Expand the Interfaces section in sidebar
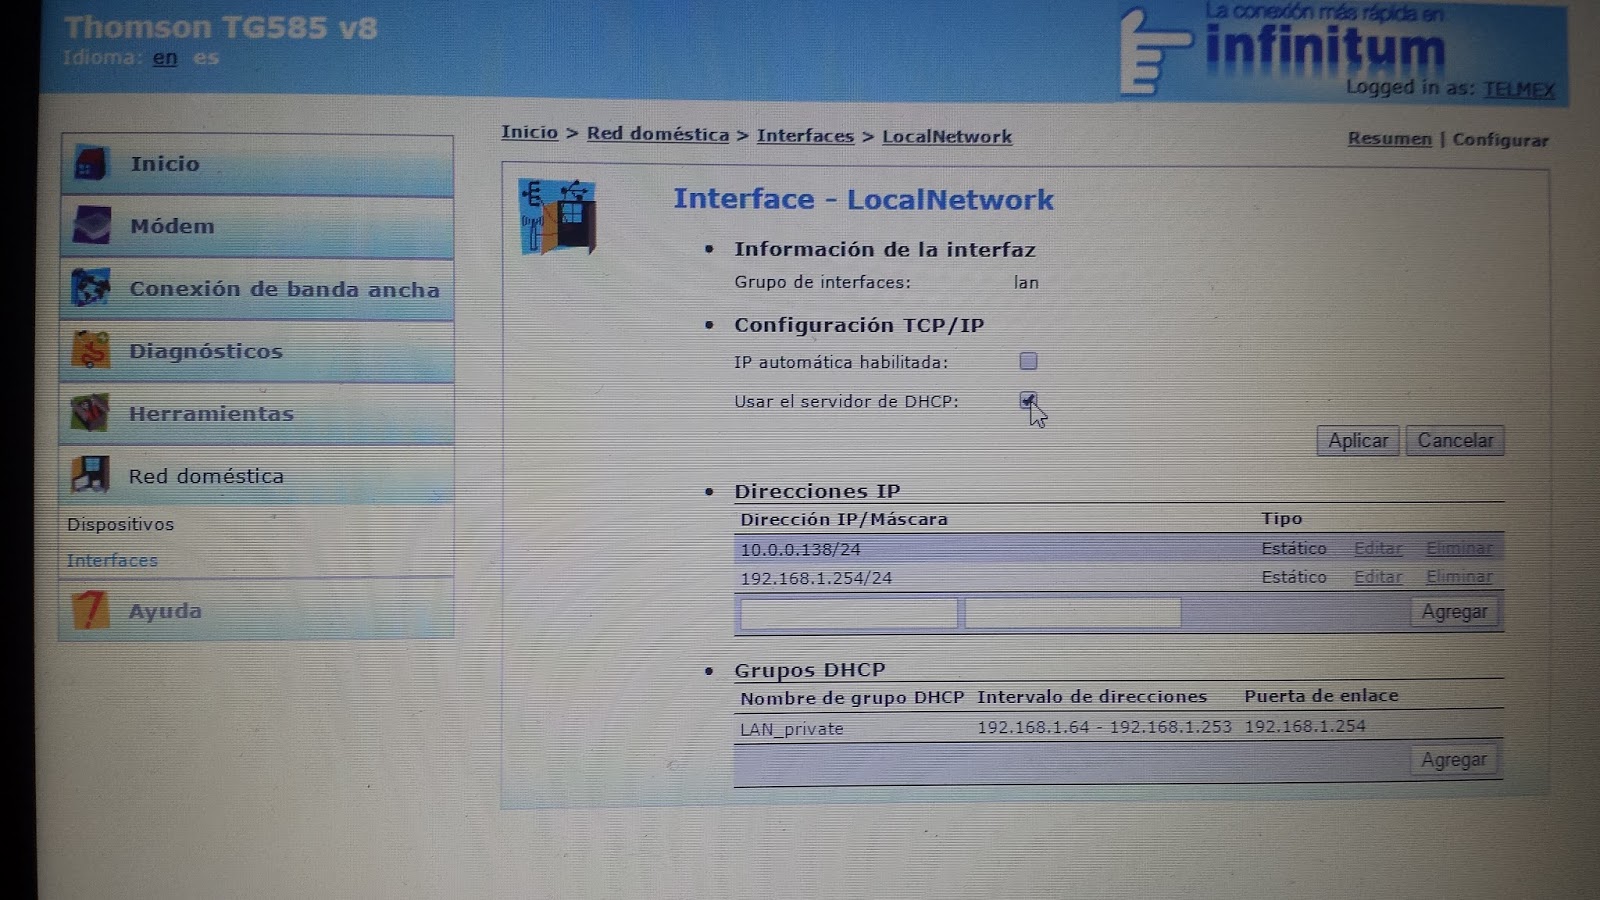This screenshot has height=900, width=1600. point(111,560)
